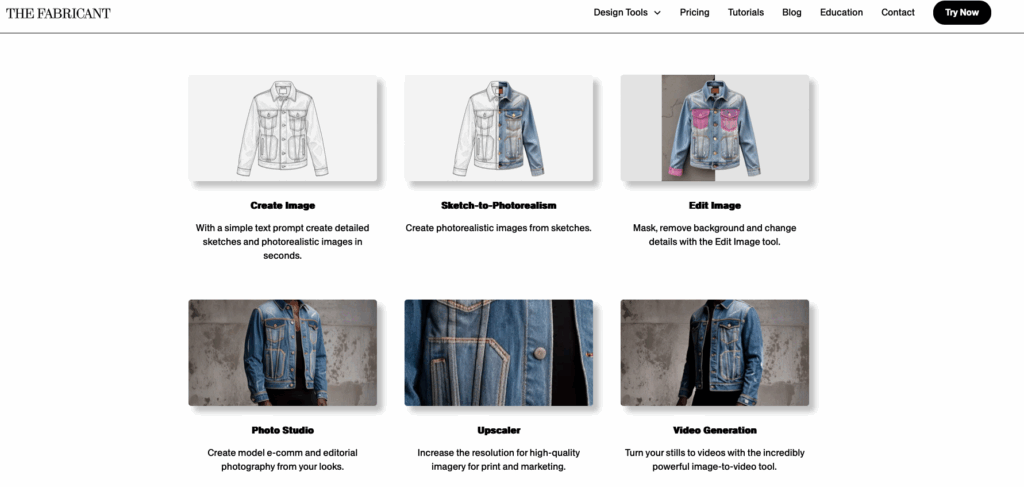Select the Photo Studio model thumbnail

283,353
